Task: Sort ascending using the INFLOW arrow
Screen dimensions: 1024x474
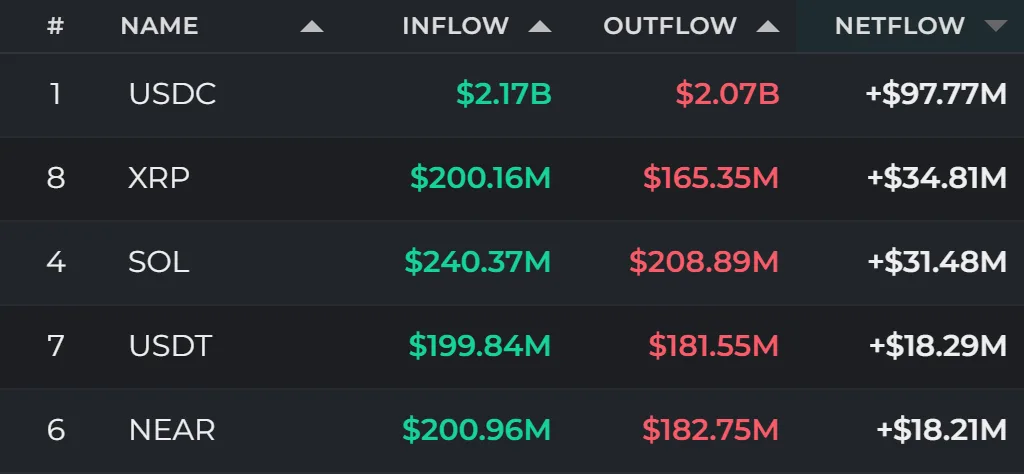Action: click(540, 26)
